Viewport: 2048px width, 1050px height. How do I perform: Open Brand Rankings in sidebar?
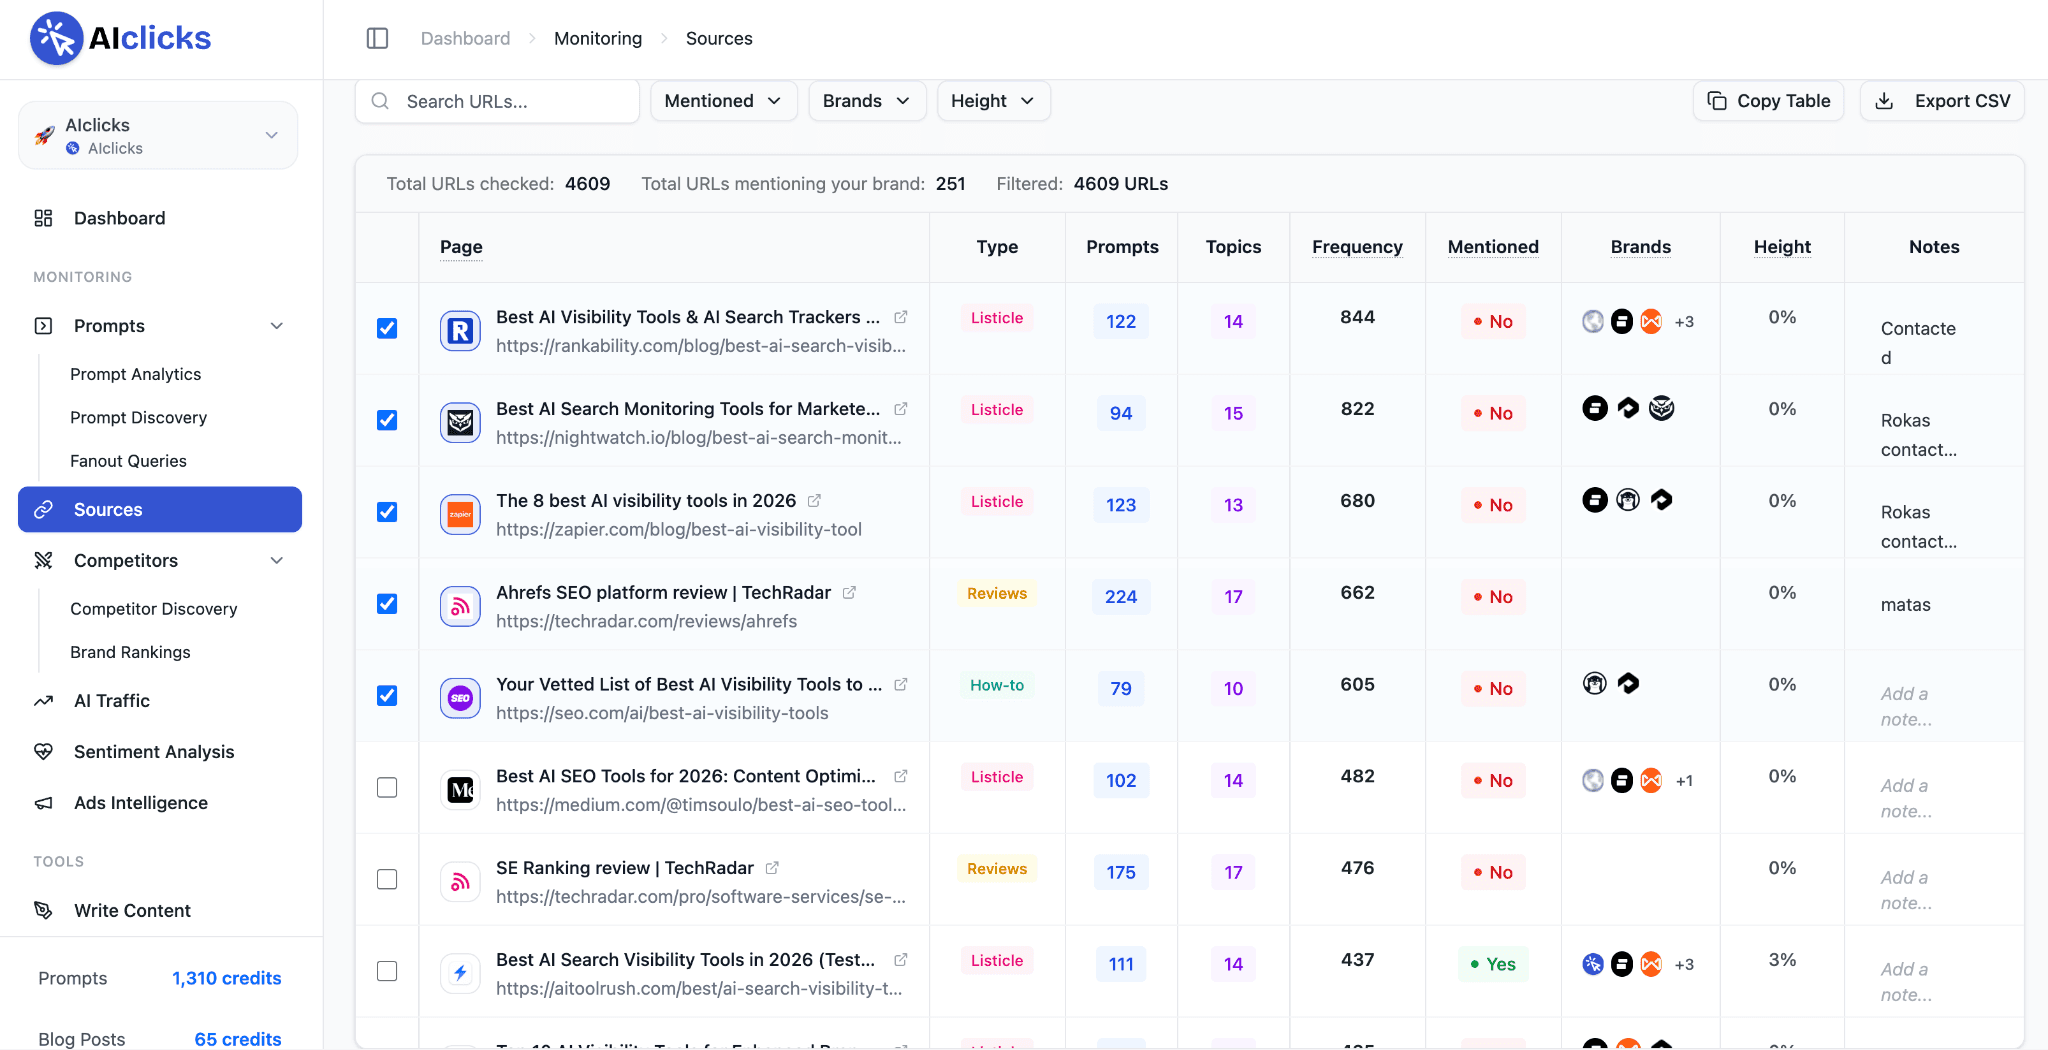tap(130, 652)
